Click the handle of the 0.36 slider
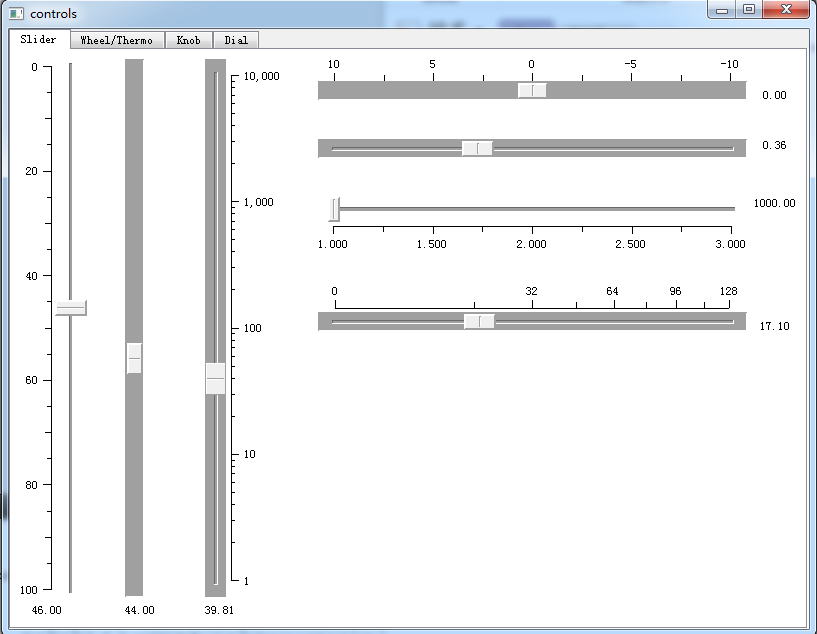The width and height of the screenshot is (817, 634). [477, 148]
